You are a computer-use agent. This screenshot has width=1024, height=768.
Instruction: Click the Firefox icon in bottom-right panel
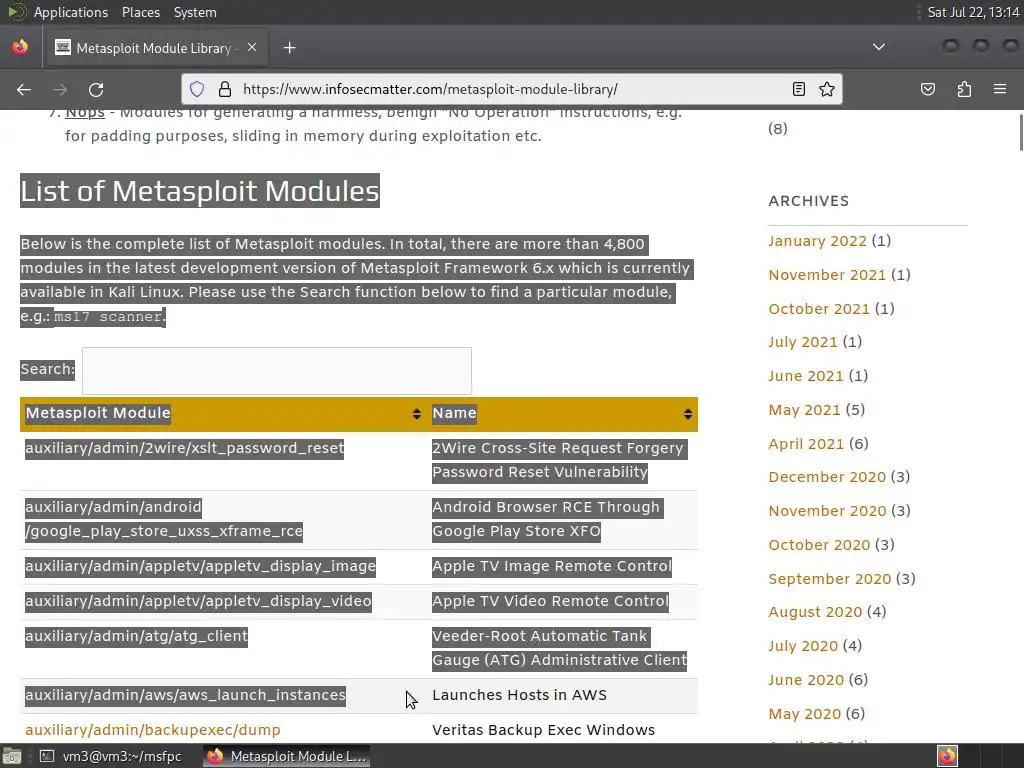947,756
